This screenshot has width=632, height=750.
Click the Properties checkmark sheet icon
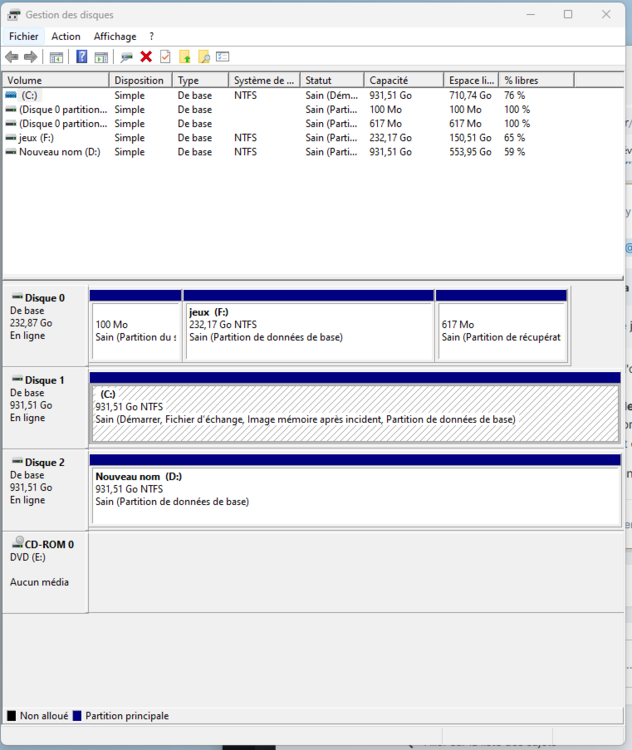[x=165, y=57]
